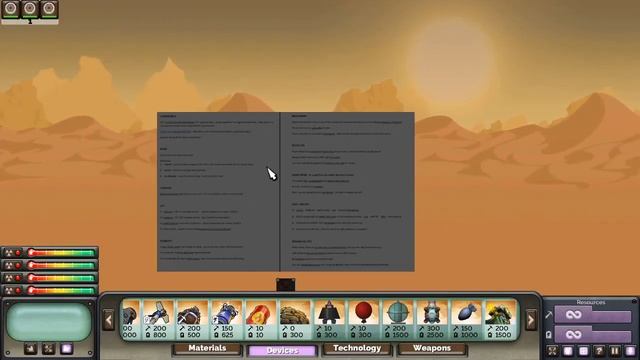The height and width of the screenshot is (360, 640).
Task: Choose the robot-like device costing 300/2500
Action: click(432, 320)
